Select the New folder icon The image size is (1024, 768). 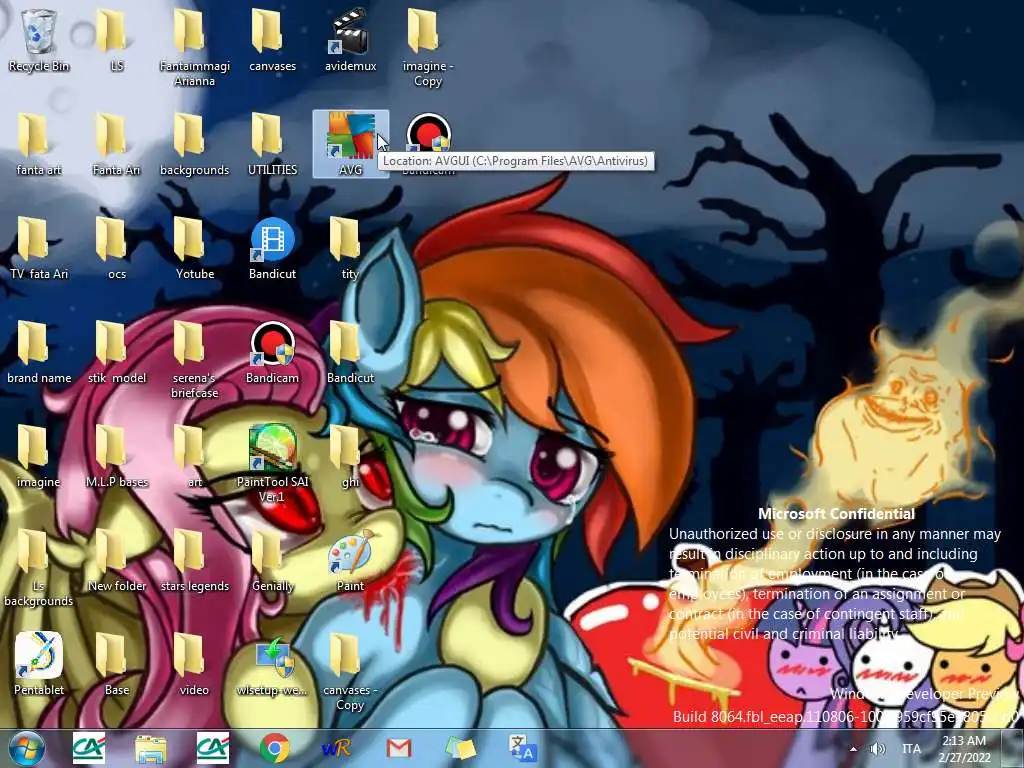[117, 560]
